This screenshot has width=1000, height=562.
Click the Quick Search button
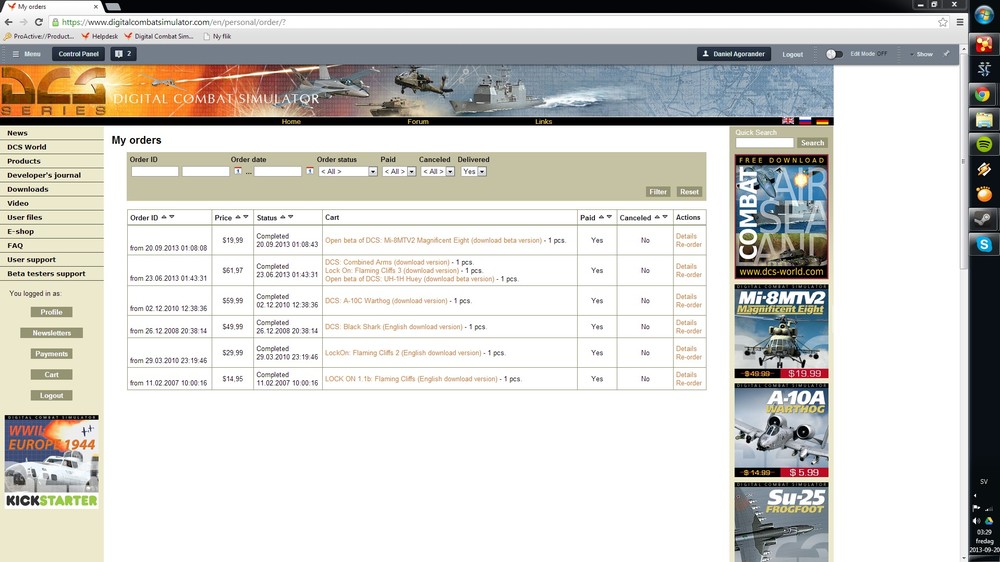click(812, 143)
